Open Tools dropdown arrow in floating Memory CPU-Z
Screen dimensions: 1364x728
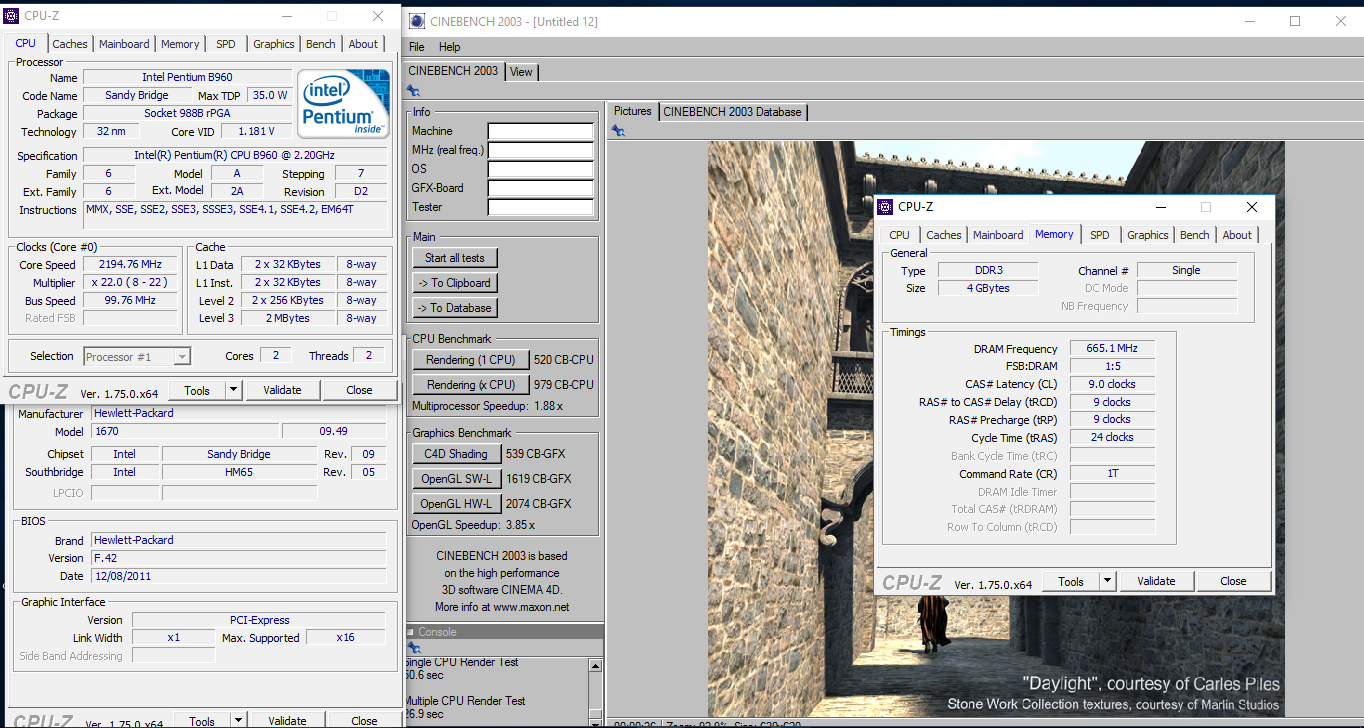pos(1107,581)
